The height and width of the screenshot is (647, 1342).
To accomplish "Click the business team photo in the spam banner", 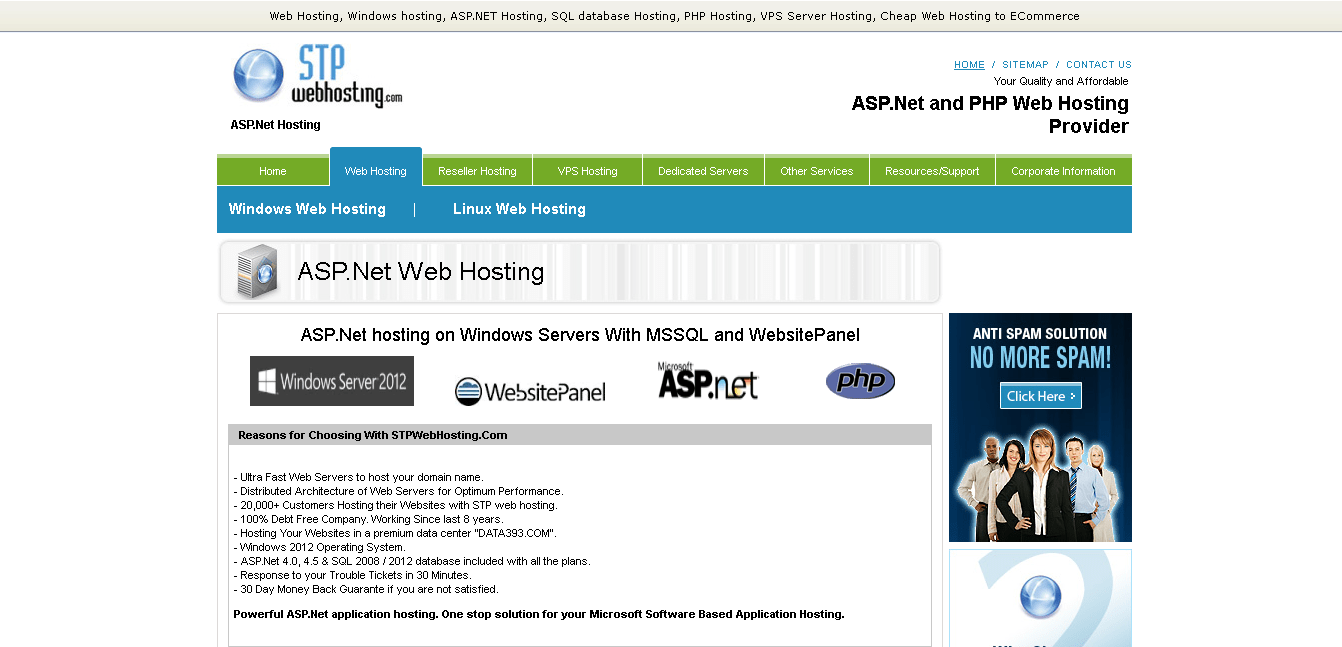I will pos(1040,484).
